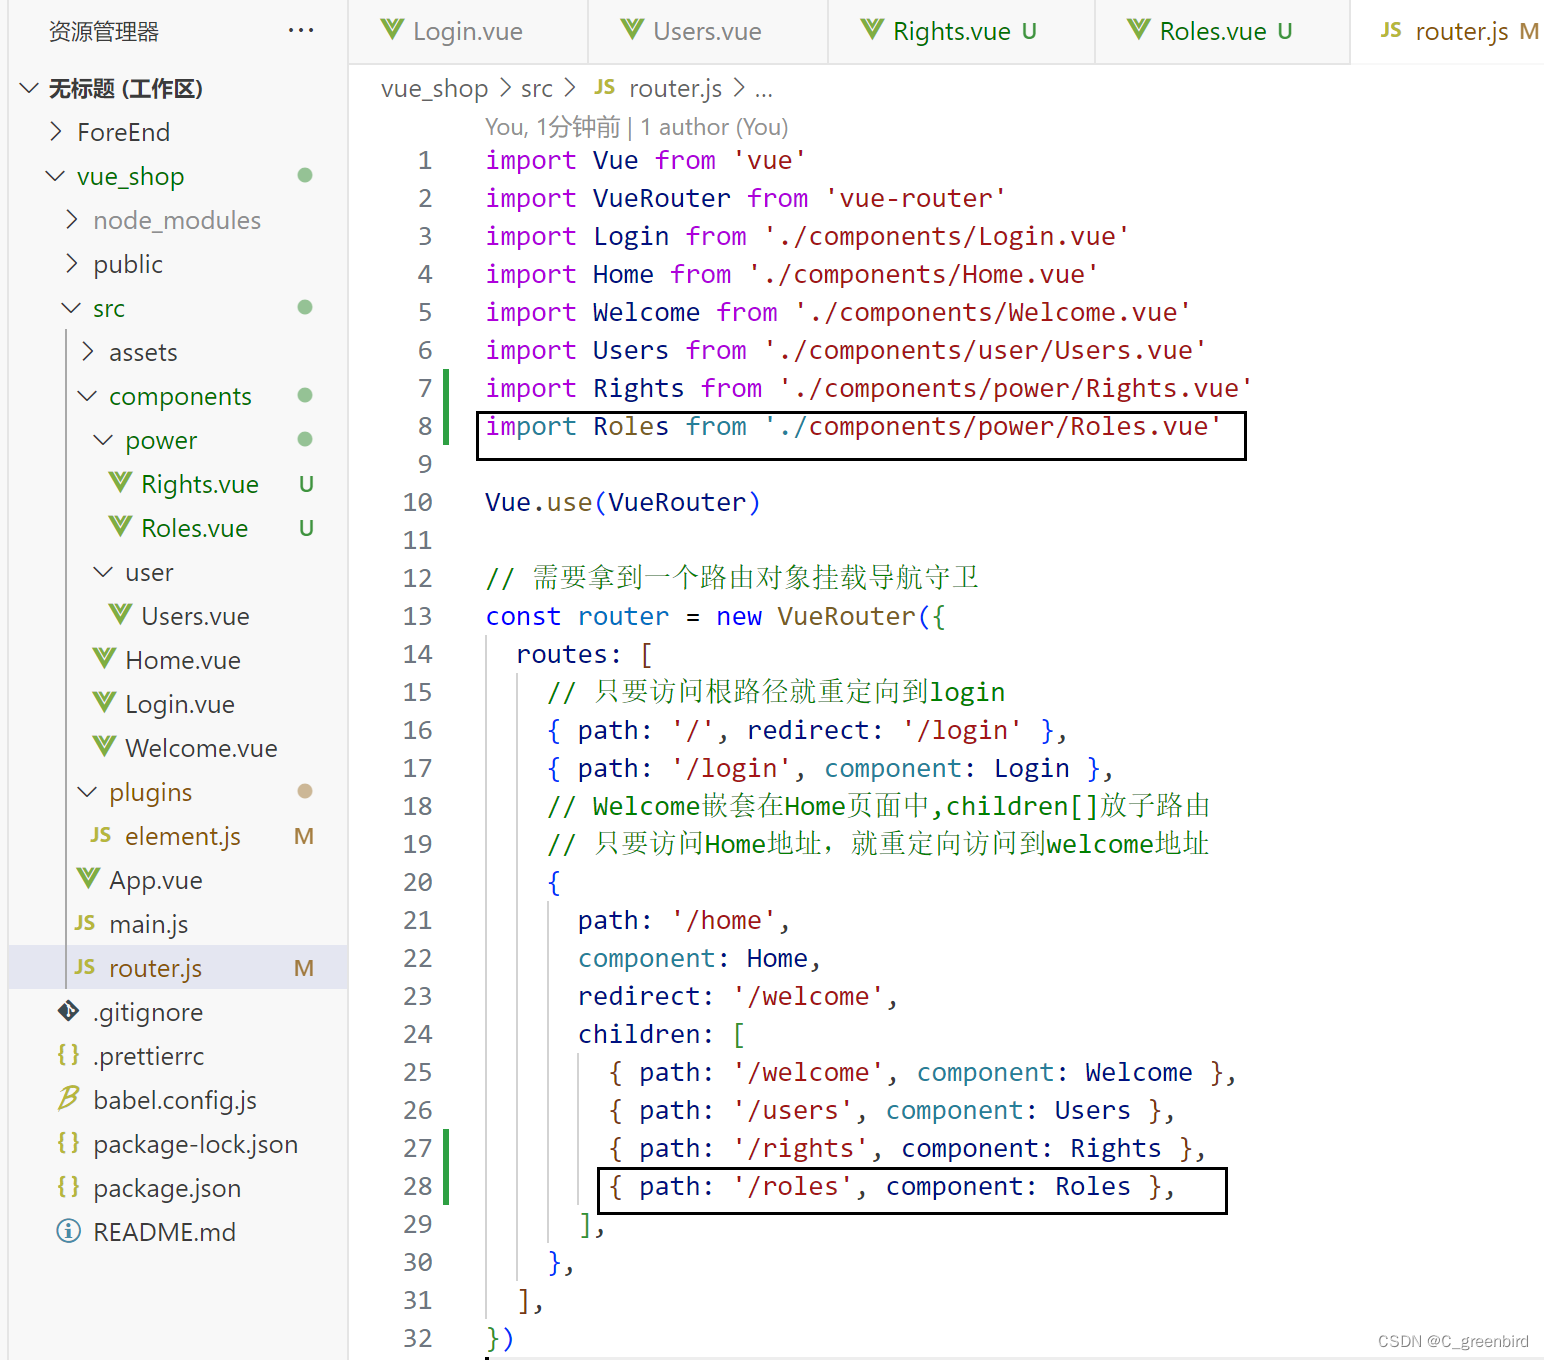Click the Vue icon on Rights.vue tab

point(873,30)
